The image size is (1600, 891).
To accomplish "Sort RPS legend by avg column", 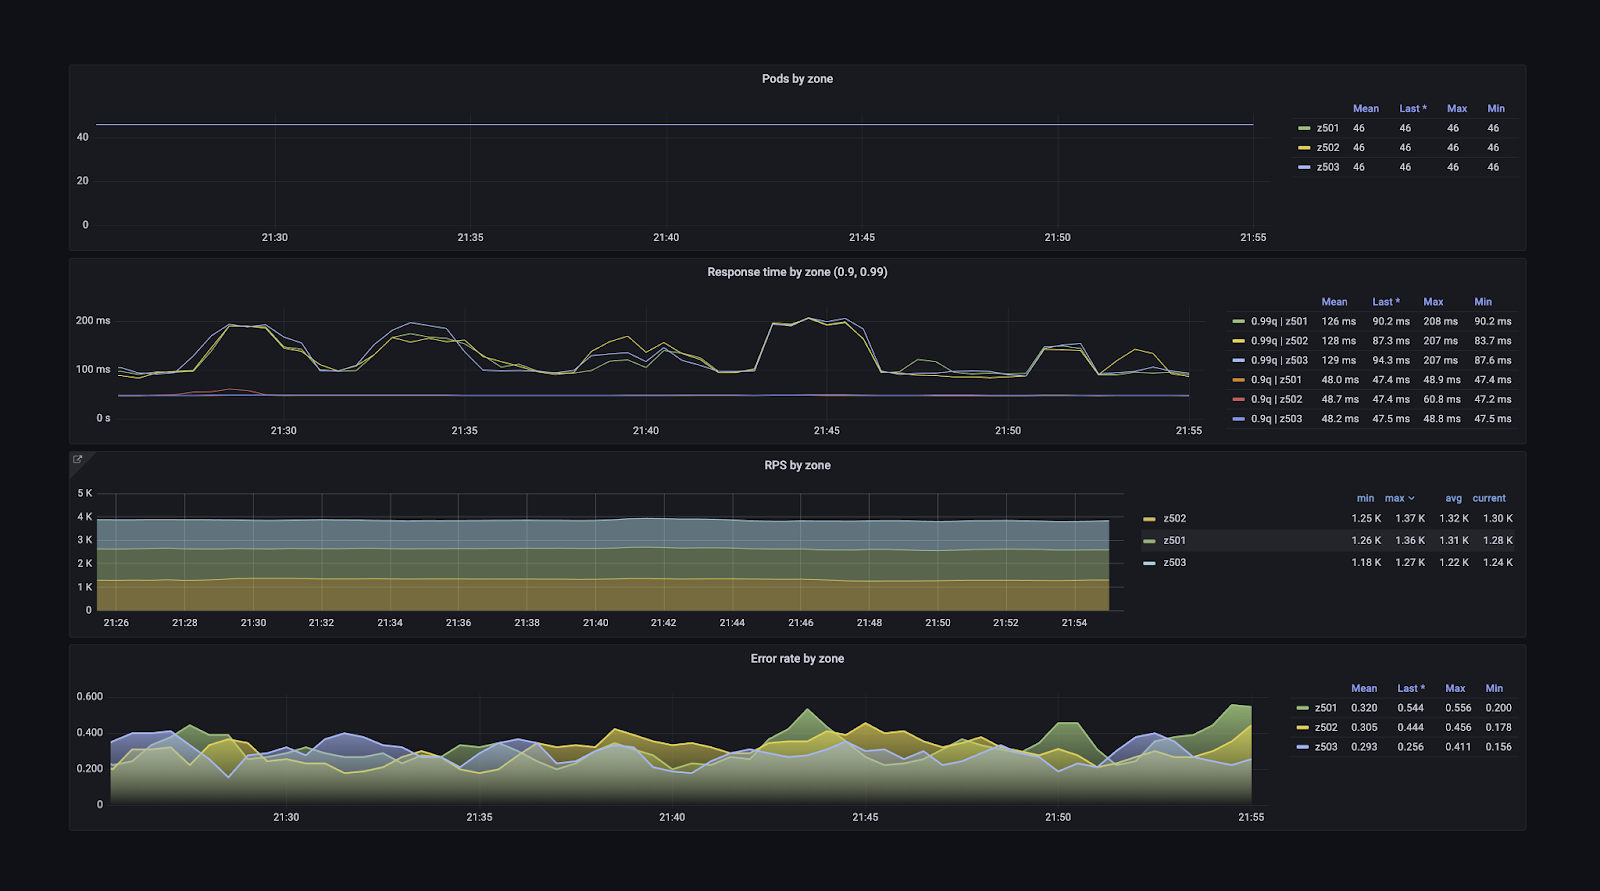I will pos(1453,498).
